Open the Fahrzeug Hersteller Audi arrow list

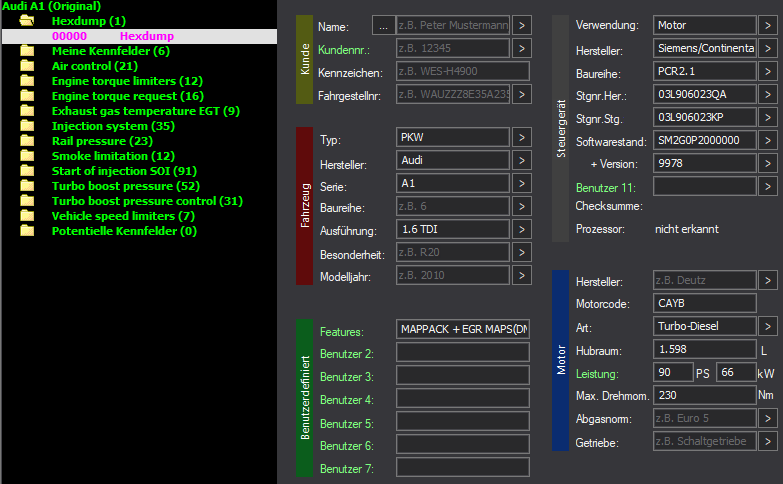(522, 160)
